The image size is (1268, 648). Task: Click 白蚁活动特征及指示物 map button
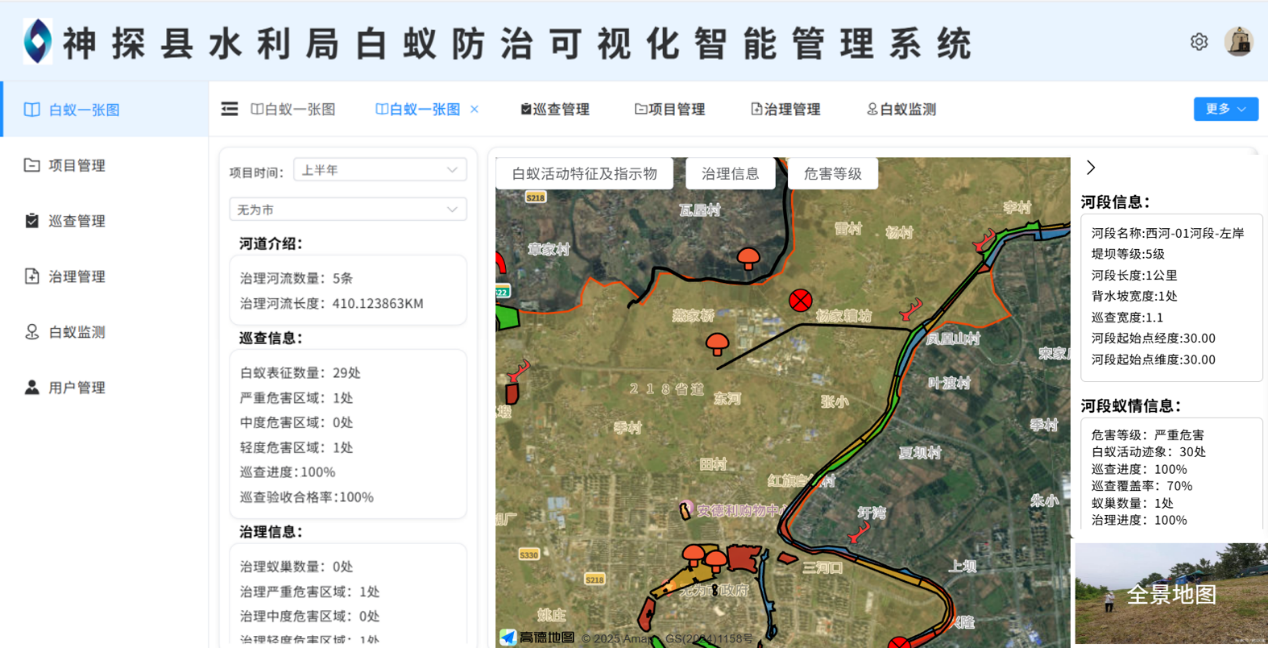pos(585,173)
